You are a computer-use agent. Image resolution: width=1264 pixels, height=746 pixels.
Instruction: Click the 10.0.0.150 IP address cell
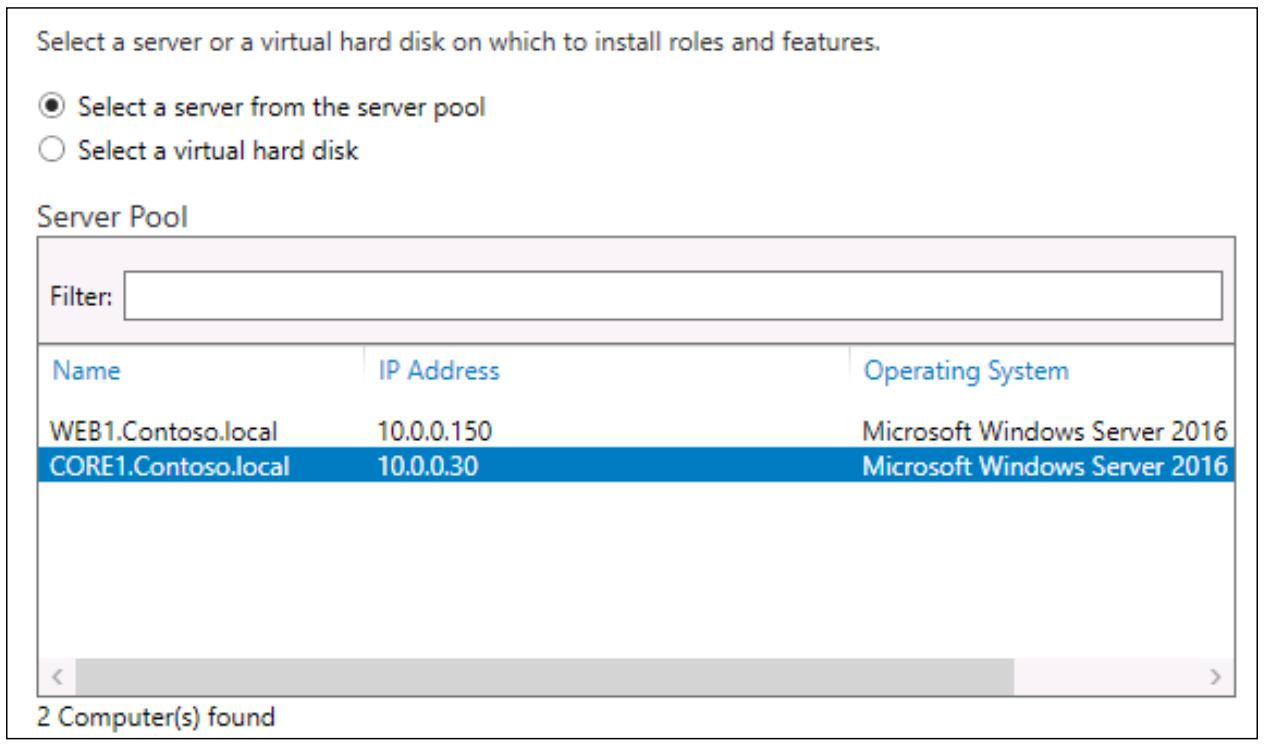[x=429, y=432]
